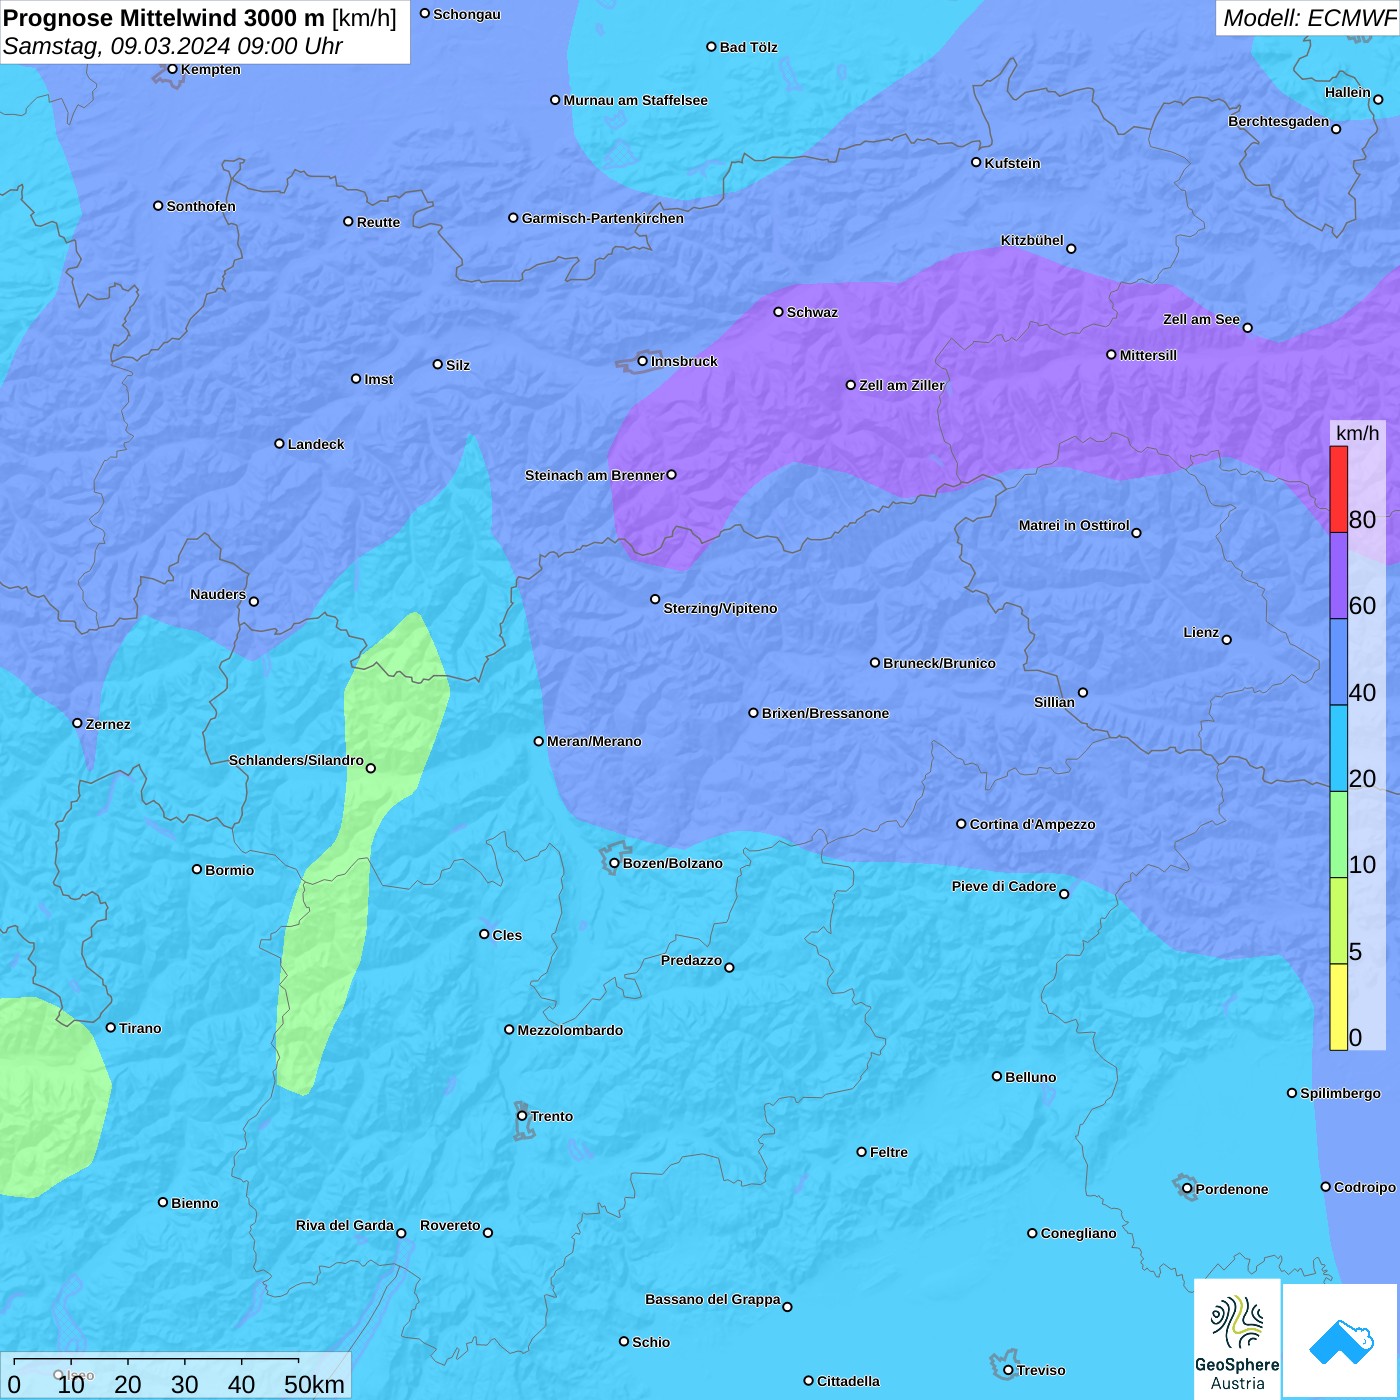The image size is (1400, 1400).
Task: Click the Treviso city label
Action: [x=1041, y=1370]
